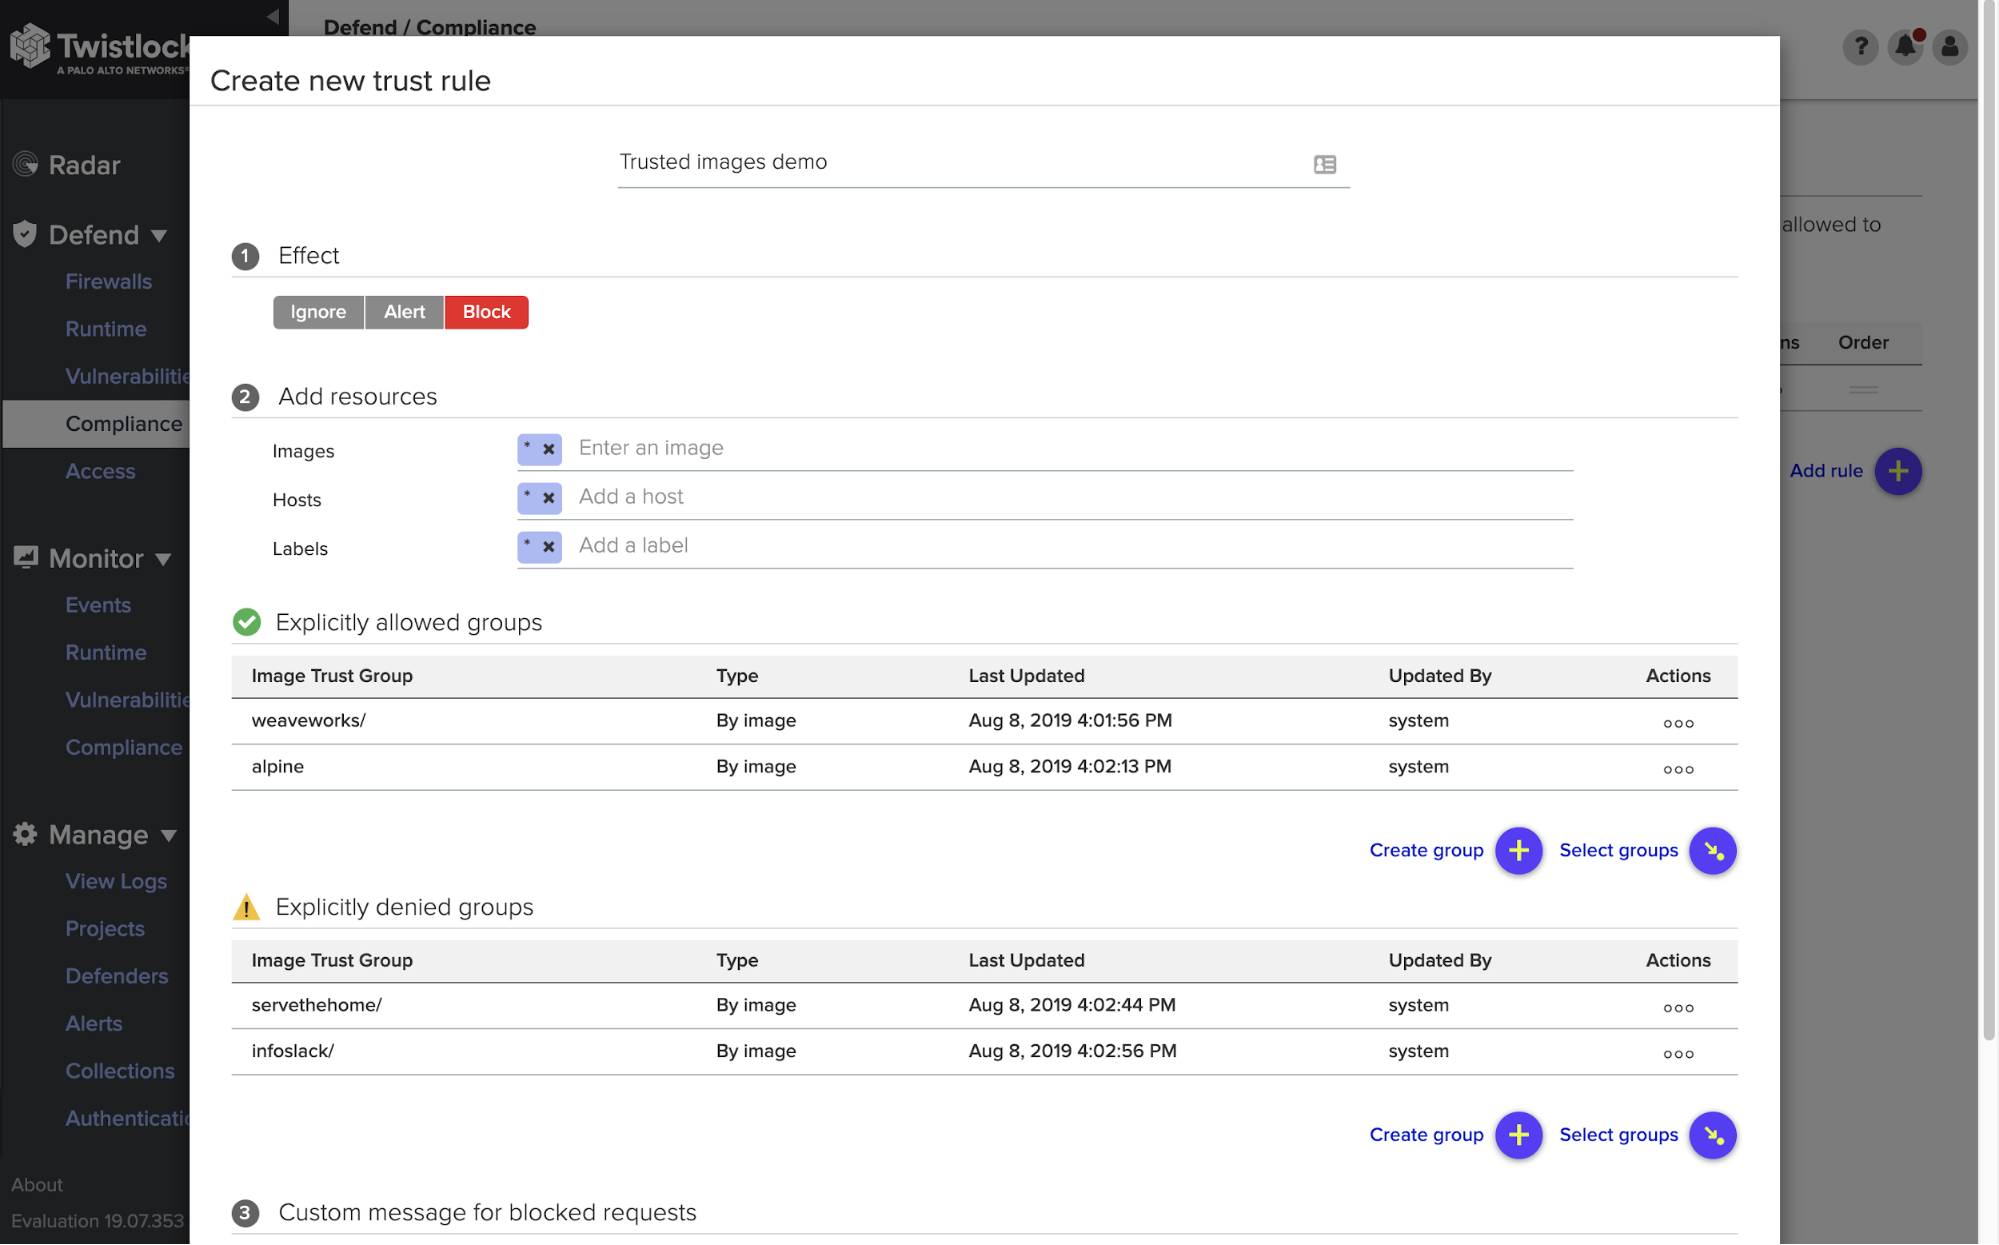Click Select groups arrow icon for allowed groups
Viewport: 1999px width, 1245px height.
pyautogui.click(x=1713, y=850)
